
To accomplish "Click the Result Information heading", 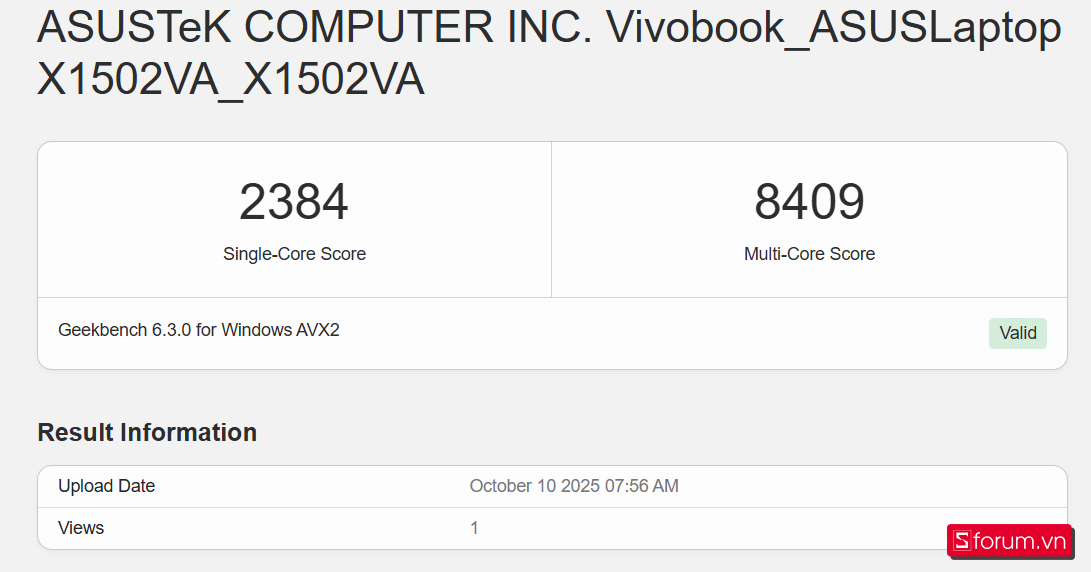I will point(147,432).
